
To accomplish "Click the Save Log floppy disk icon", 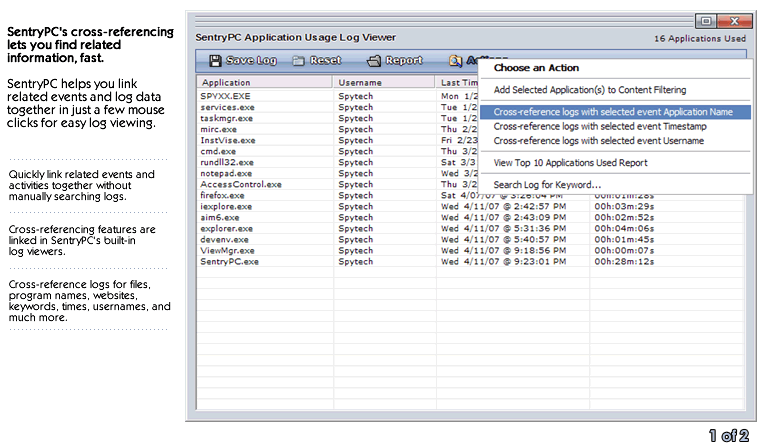I will click(x=215, y=61).
